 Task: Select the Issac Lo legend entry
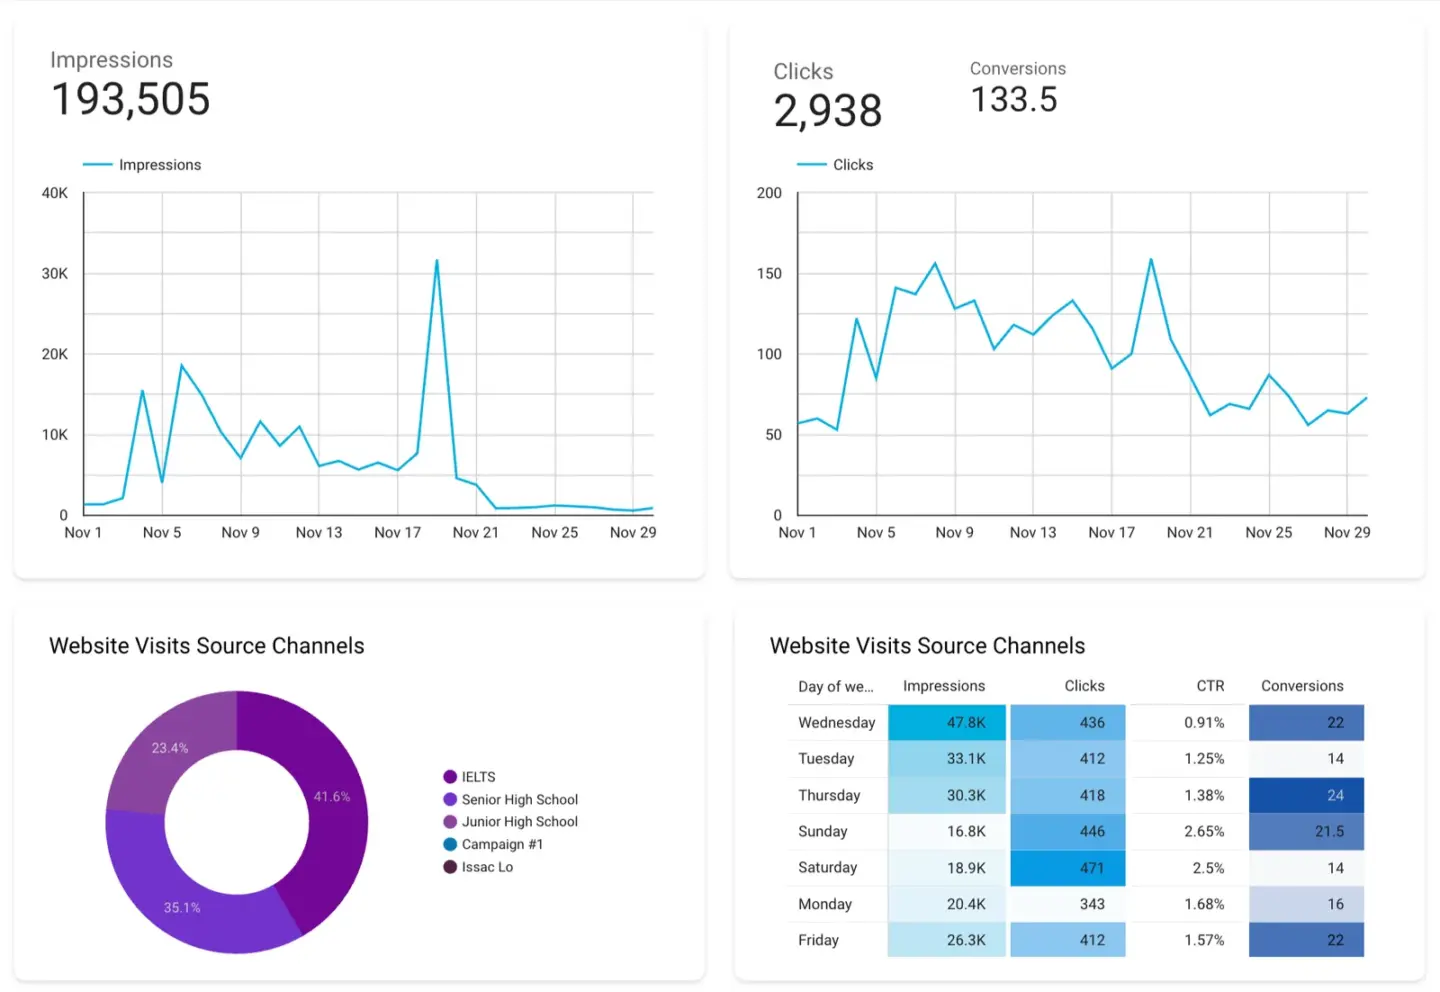tap(487, 867)
